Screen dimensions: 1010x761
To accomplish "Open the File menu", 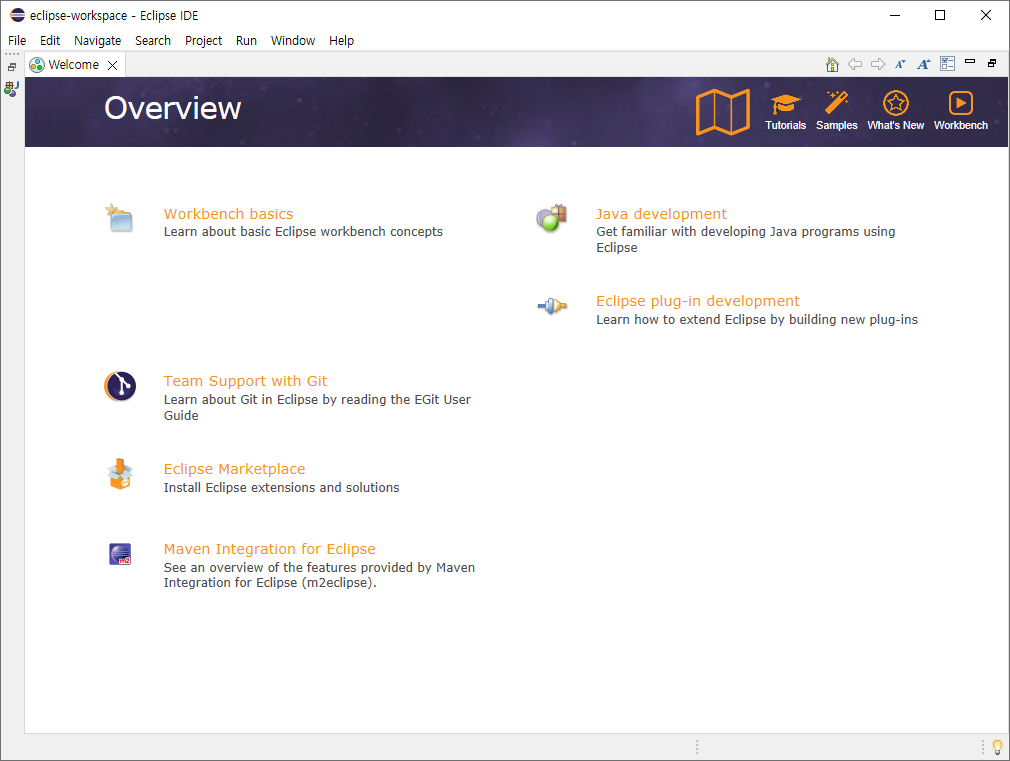I will coord(17,41).
